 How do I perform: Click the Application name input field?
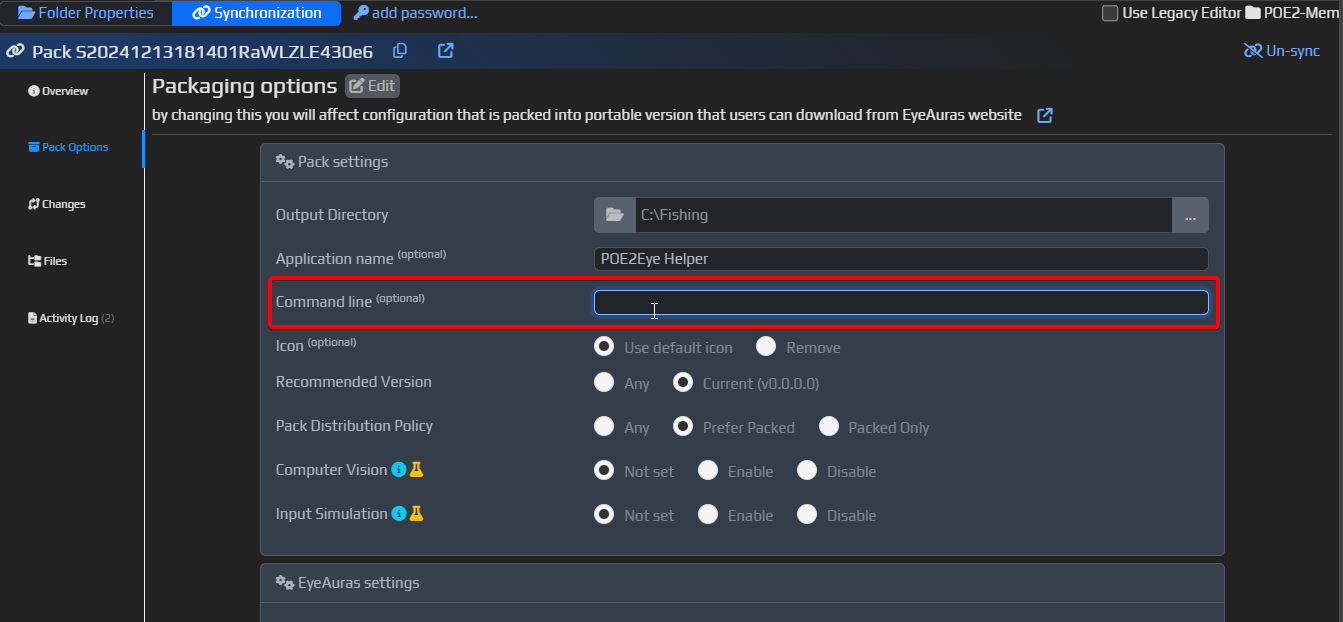click(x=900, y=259)
